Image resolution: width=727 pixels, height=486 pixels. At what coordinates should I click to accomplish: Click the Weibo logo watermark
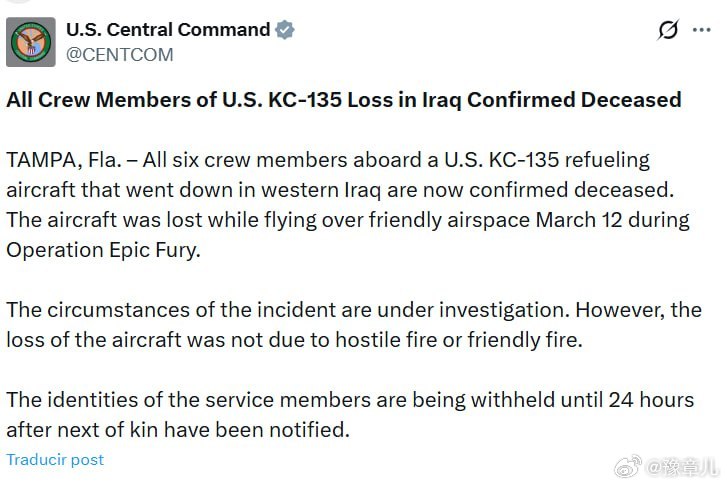pos(627,467)
